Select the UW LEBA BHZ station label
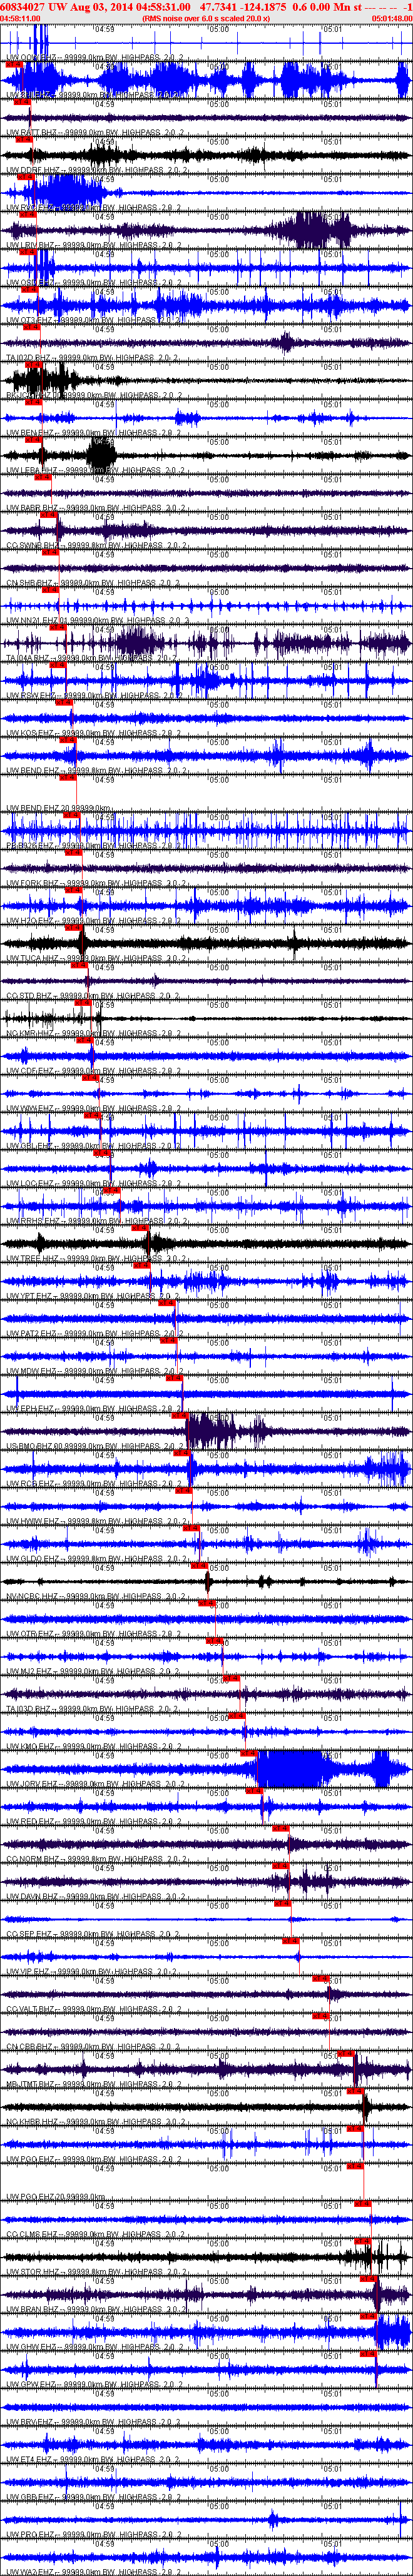Image resolution: width=413 pixels, height=2576 pixels. [x=30, y=470]
